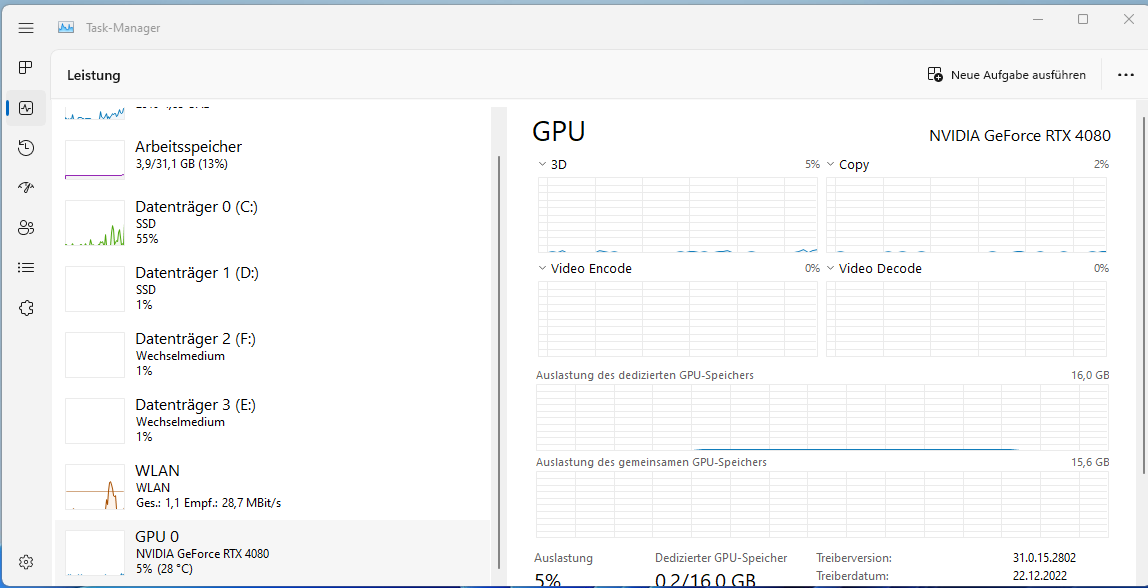Screen dimensions: 1148x588
Task: Maximize the Task-Manager window
Action: click(1083, 20)
